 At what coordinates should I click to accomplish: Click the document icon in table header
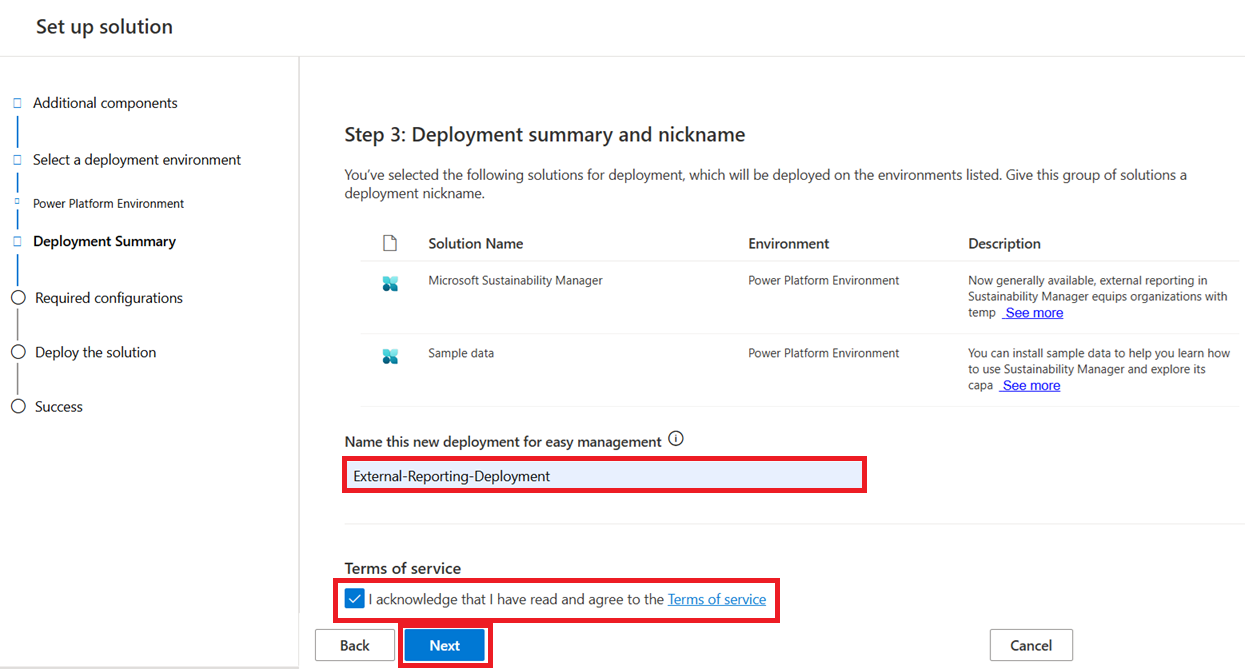coord(390,243)
